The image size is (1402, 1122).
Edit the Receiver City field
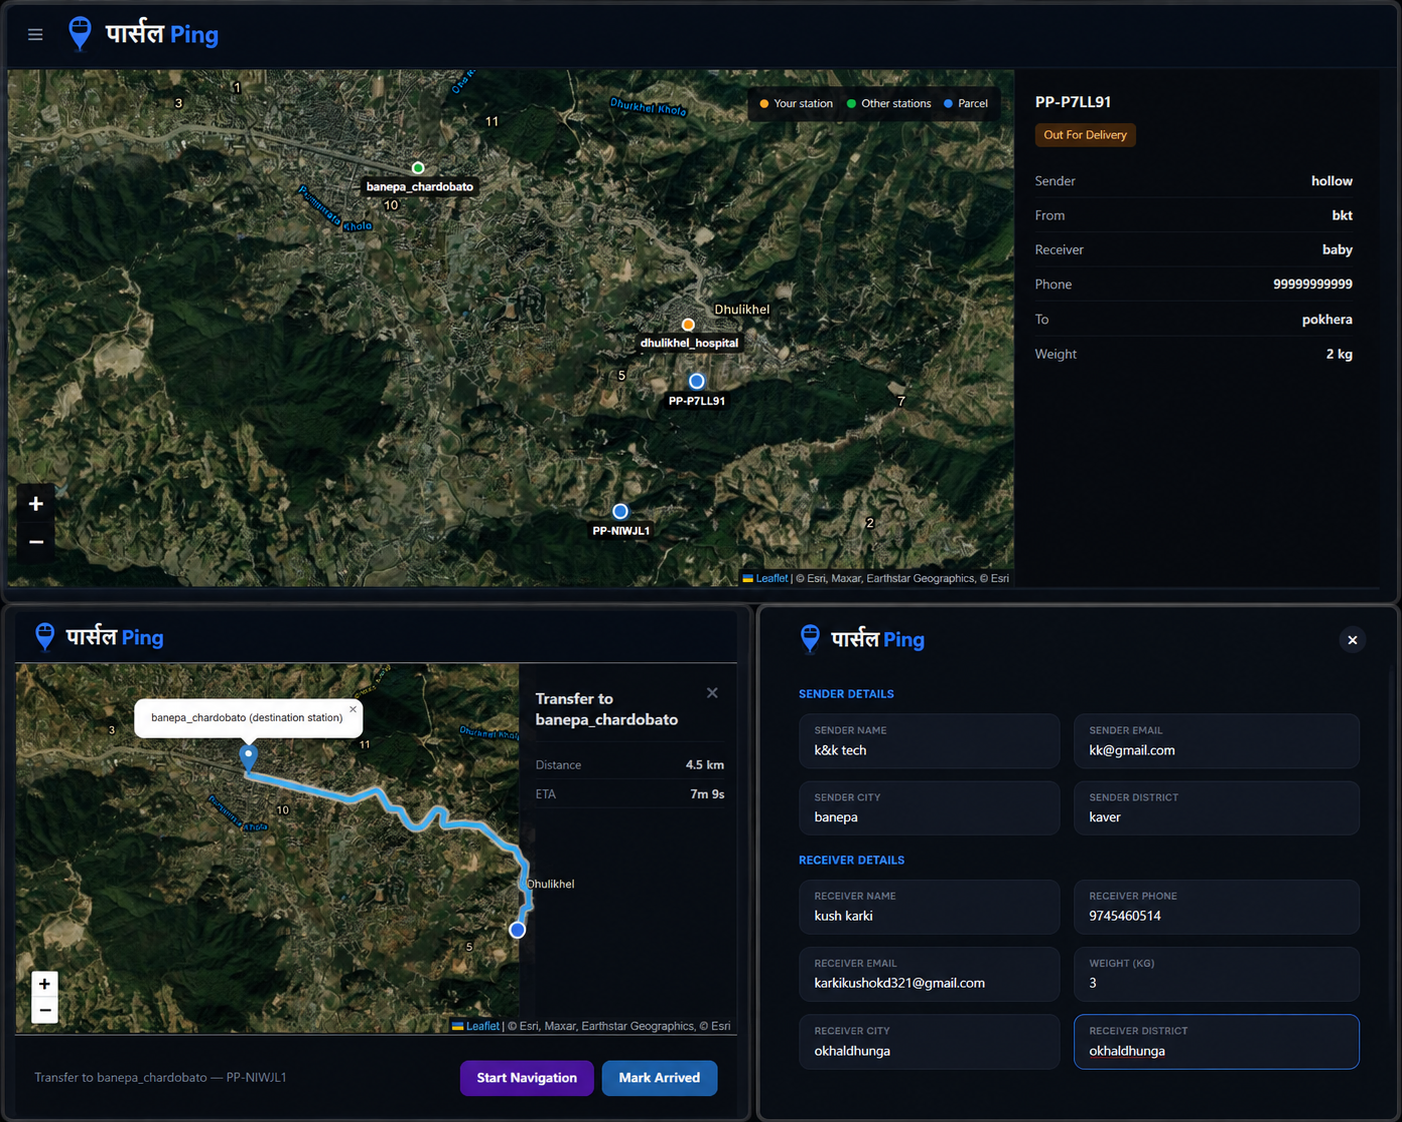point(929,1042)
